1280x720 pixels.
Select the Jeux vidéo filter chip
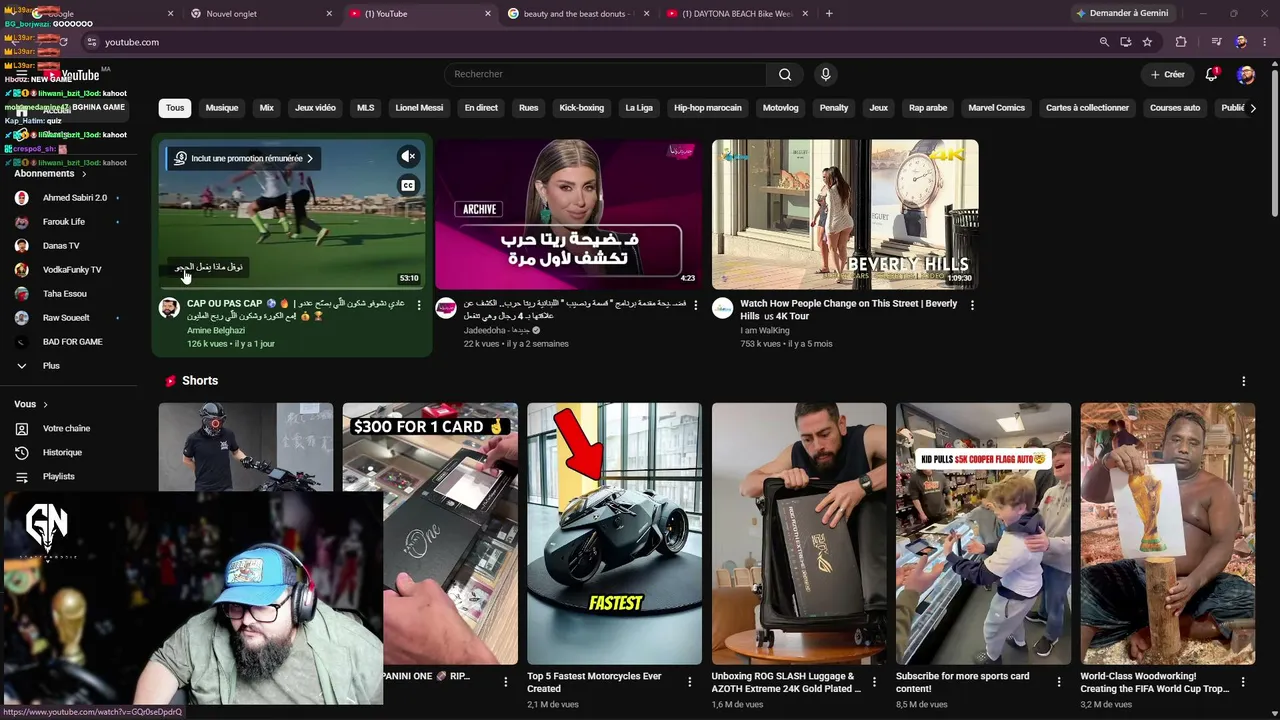click(x=315, y=108)
